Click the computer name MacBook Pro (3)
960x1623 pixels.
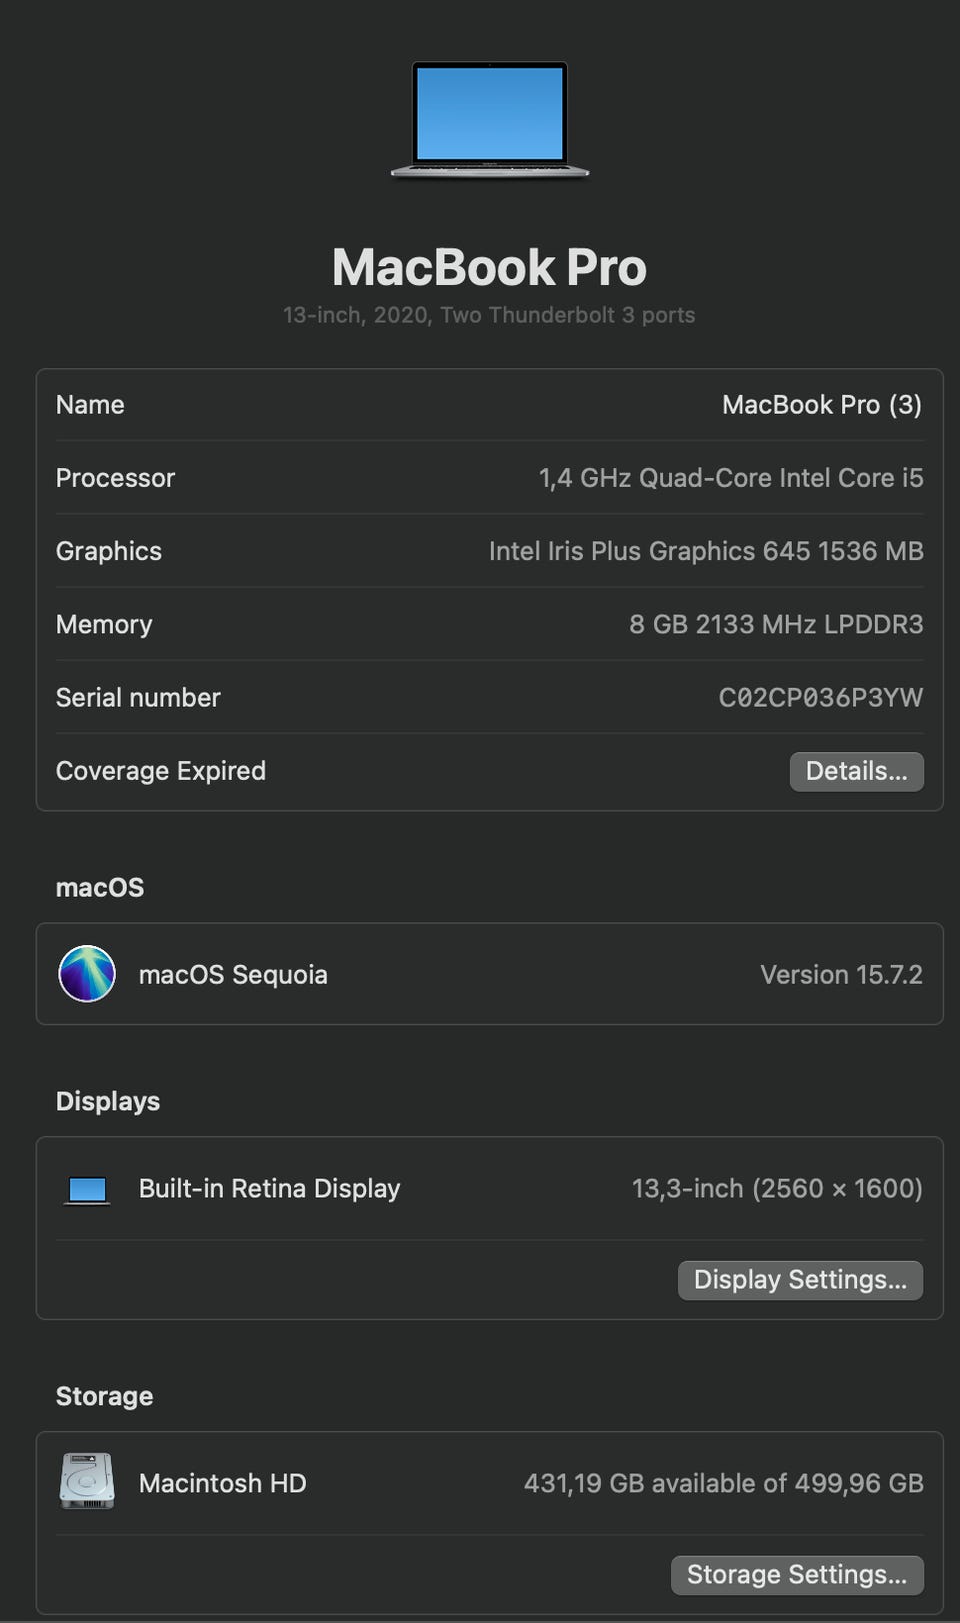coord(821,405)
